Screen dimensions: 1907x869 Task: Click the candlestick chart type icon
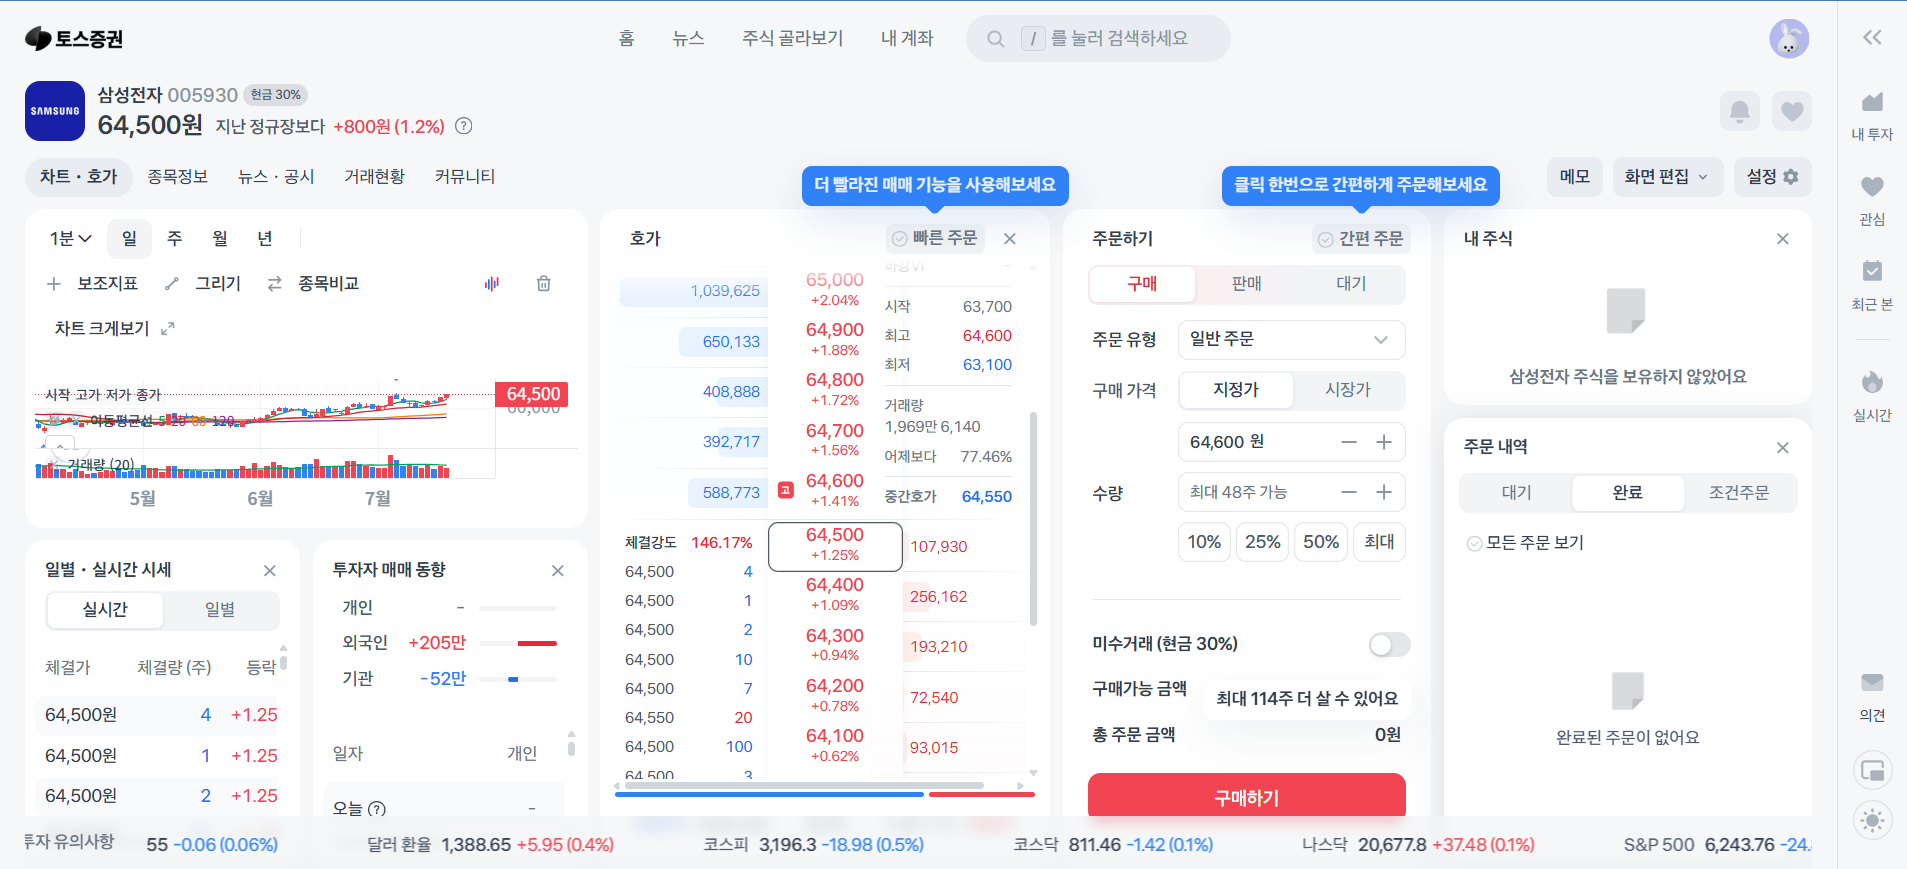492,284
